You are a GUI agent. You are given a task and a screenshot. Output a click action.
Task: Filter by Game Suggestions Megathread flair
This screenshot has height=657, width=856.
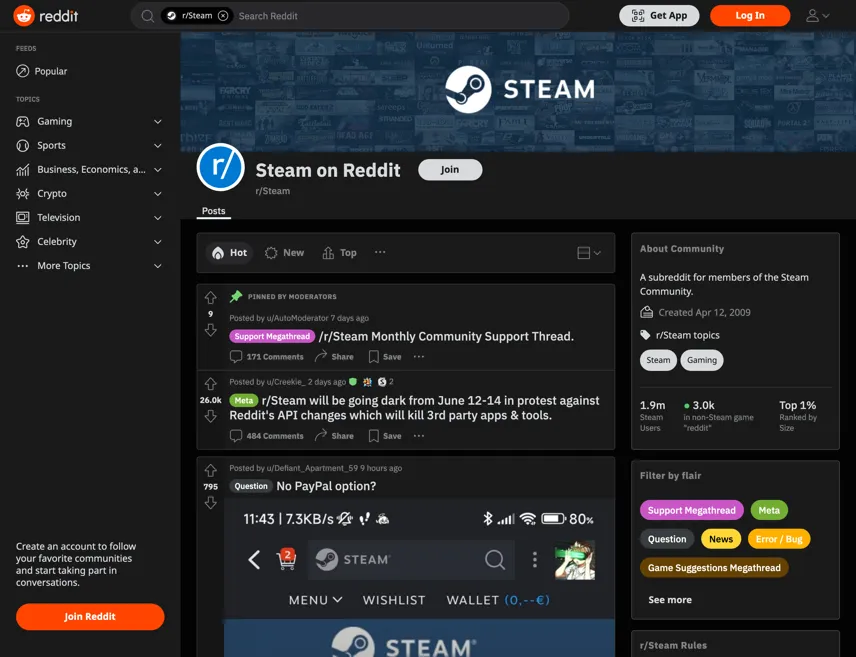pyautogui.click(x=714, y=568)
